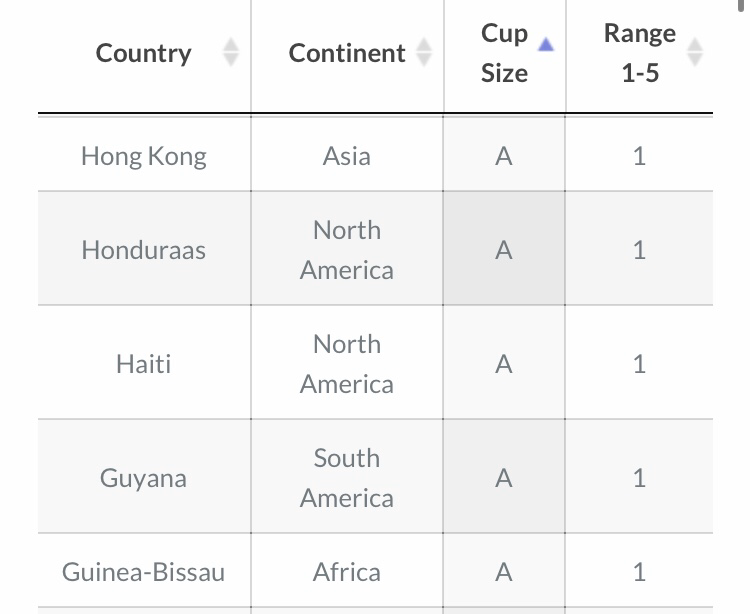
Task: Click Range value 1 in Haiti row
Action: click(639, 363)
